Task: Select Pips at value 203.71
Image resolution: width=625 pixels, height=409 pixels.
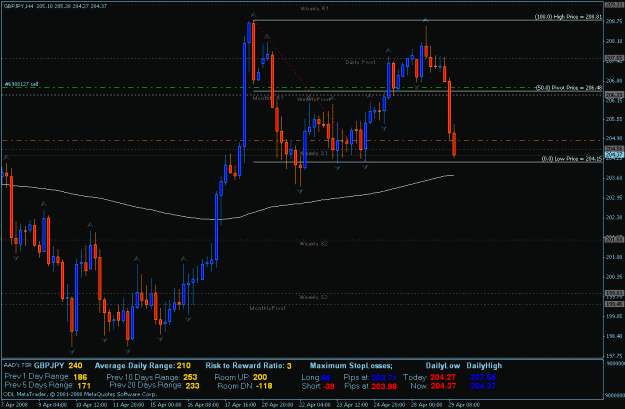Action: 384,377
